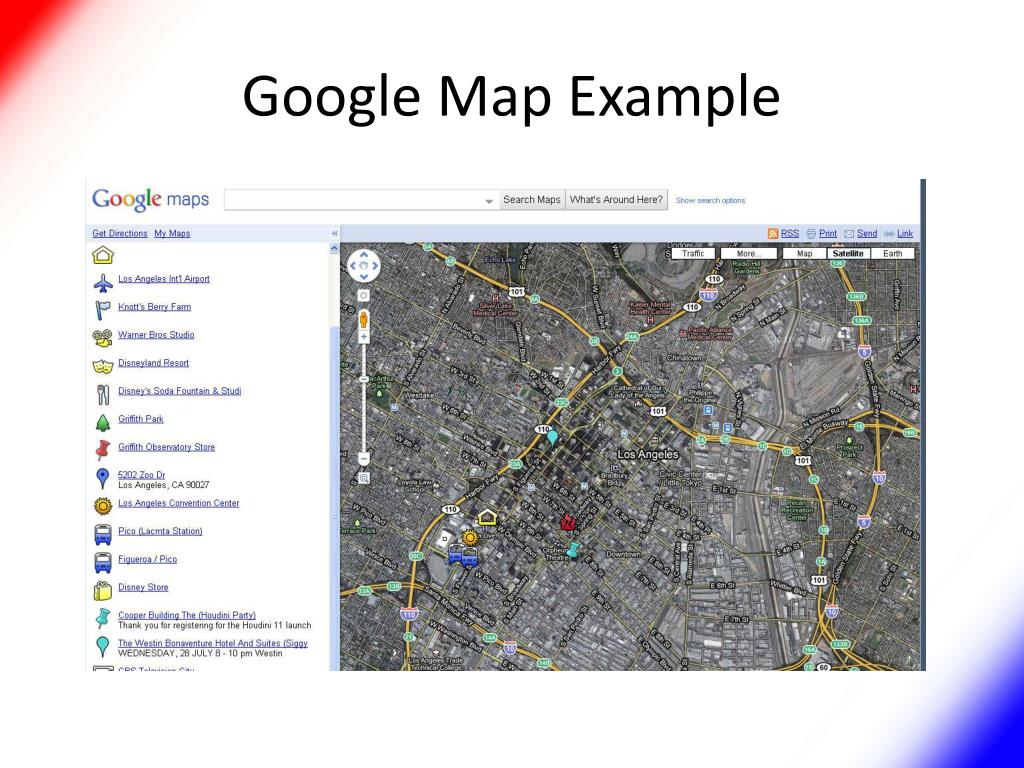The height and width of the screenshot is (768, 1024).
Task: Open the Get Directions tab
Action: tap(120, 233)
